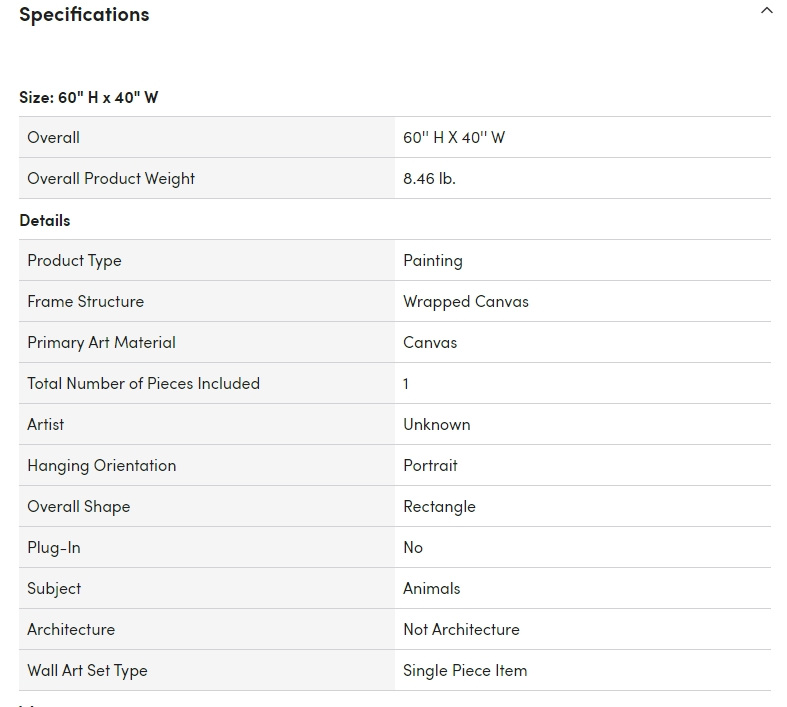Click the Total Number of Pieces Included label
The image size is (787, 707).
click(x=143, y=383)
